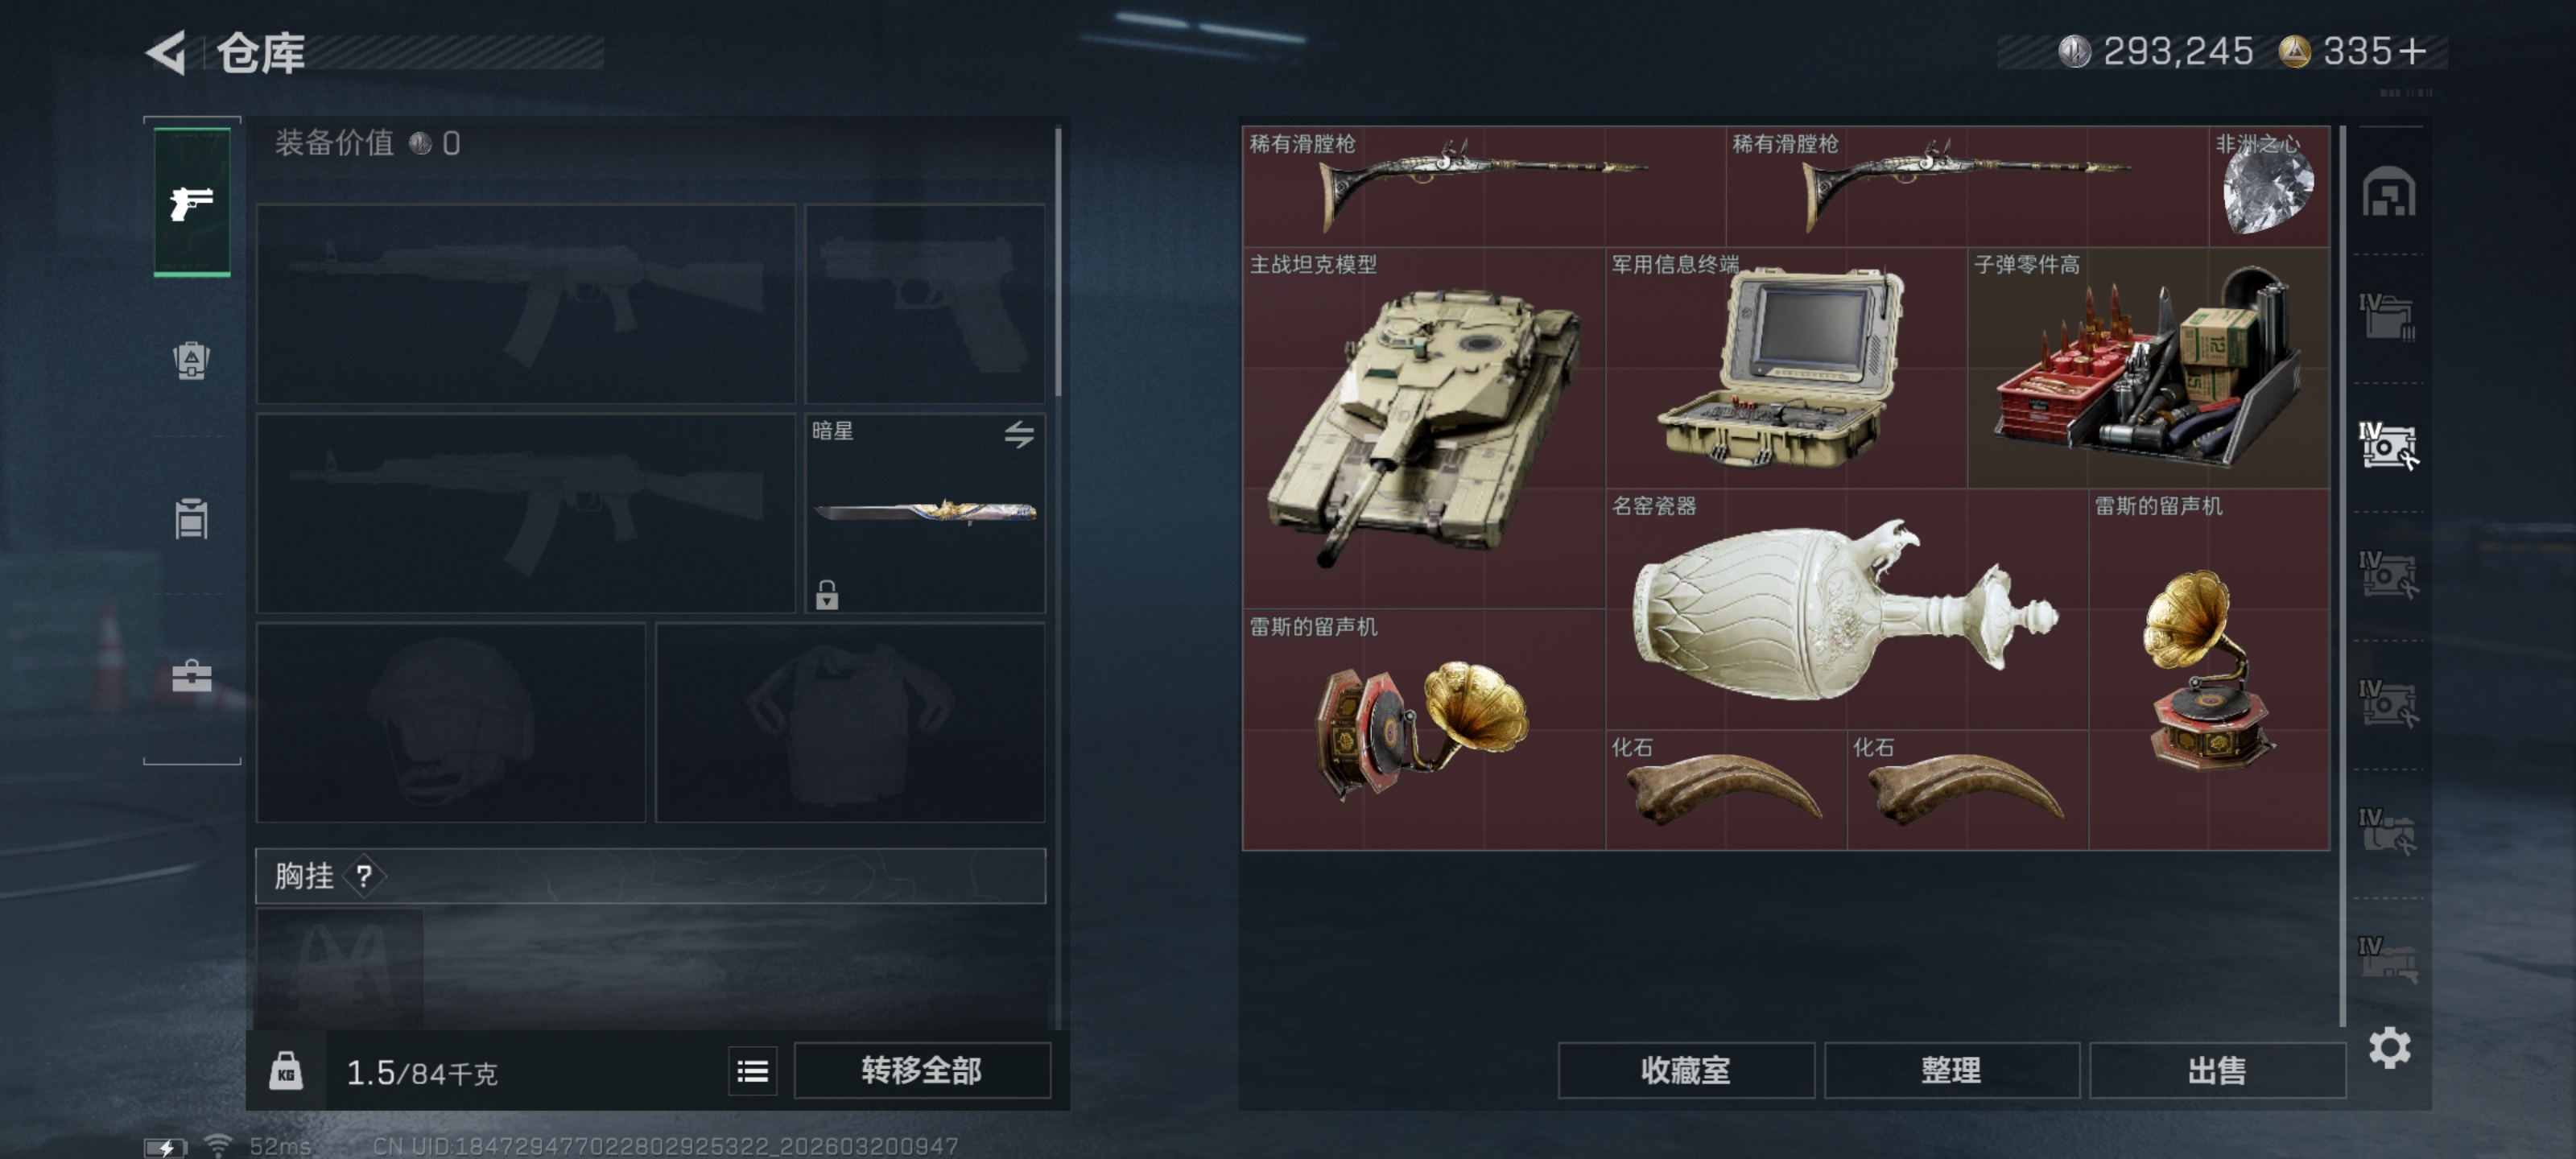This screenshot has height=1159, width=2576.
Task: Select the 主战坦克模型 tank item
Action: pyautogui.click(x=1423, y=428)
